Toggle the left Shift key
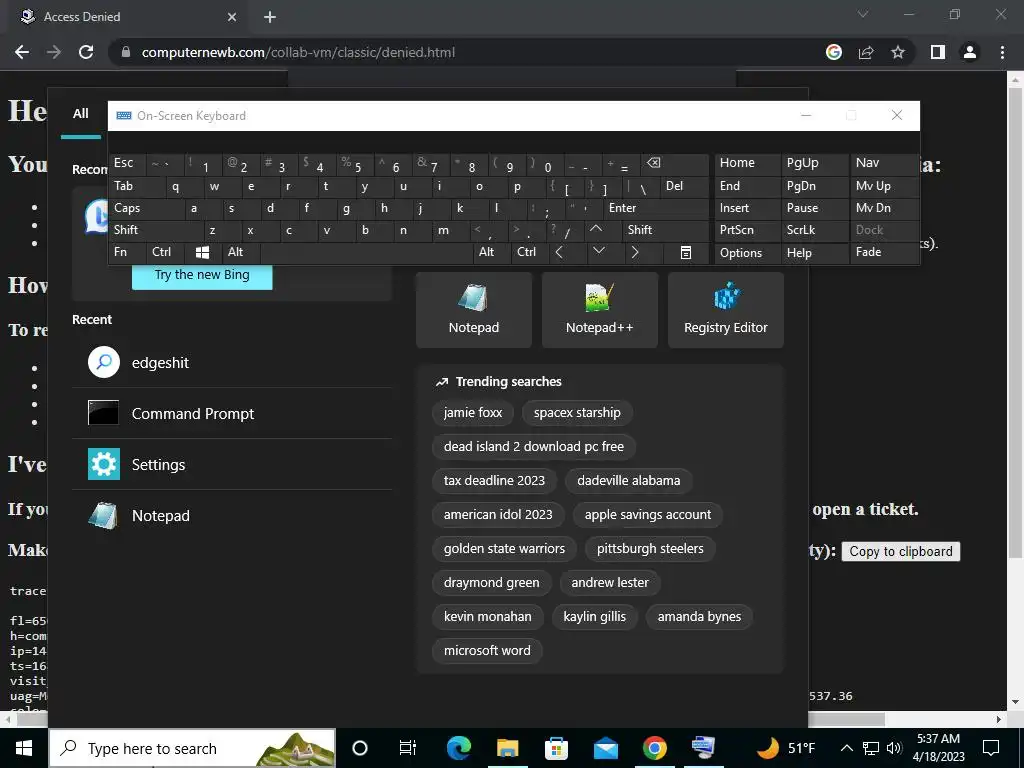 [x=156, y=230]
